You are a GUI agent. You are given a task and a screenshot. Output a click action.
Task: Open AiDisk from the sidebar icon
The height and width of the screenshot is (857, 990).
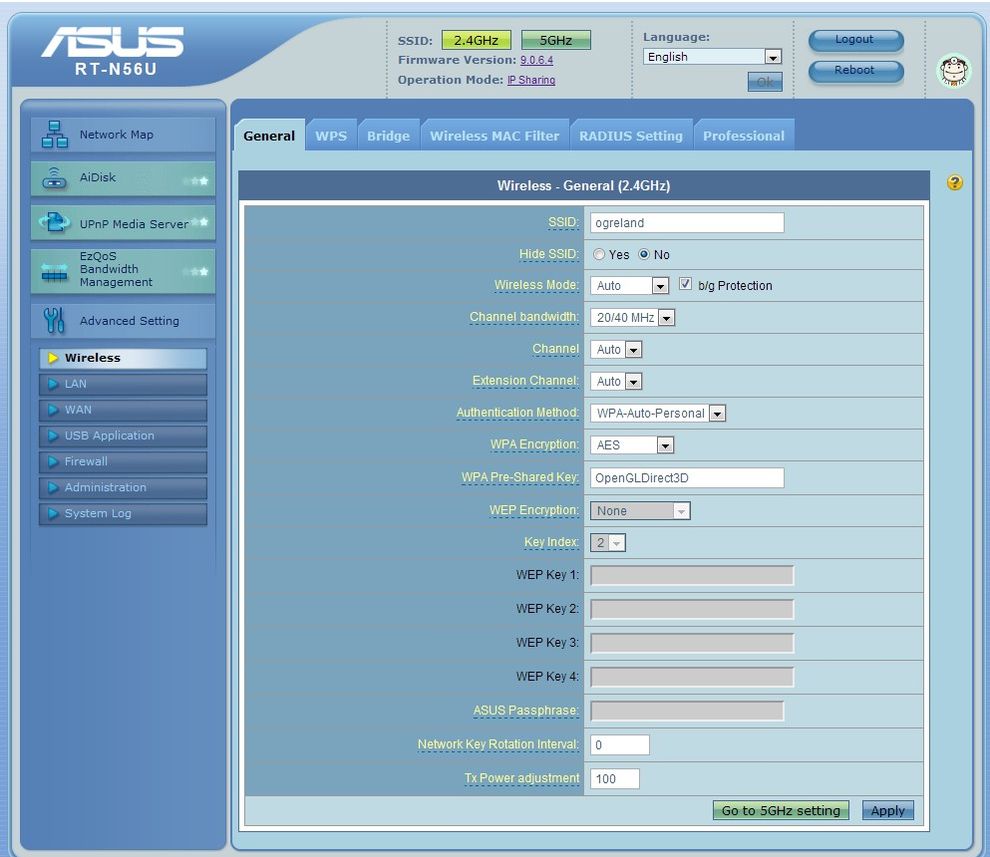tap(54, 178)
